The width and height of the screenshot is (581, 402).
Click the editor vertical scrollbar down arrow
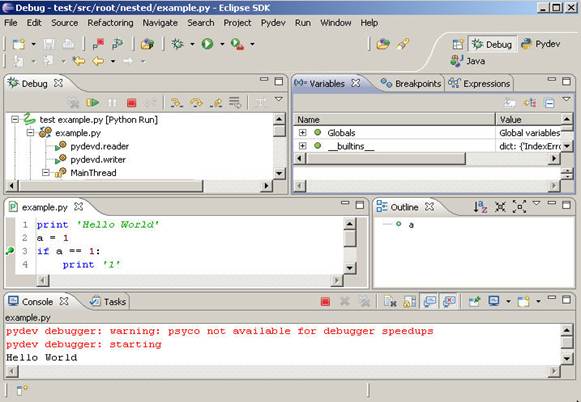(x=349, y=268)
